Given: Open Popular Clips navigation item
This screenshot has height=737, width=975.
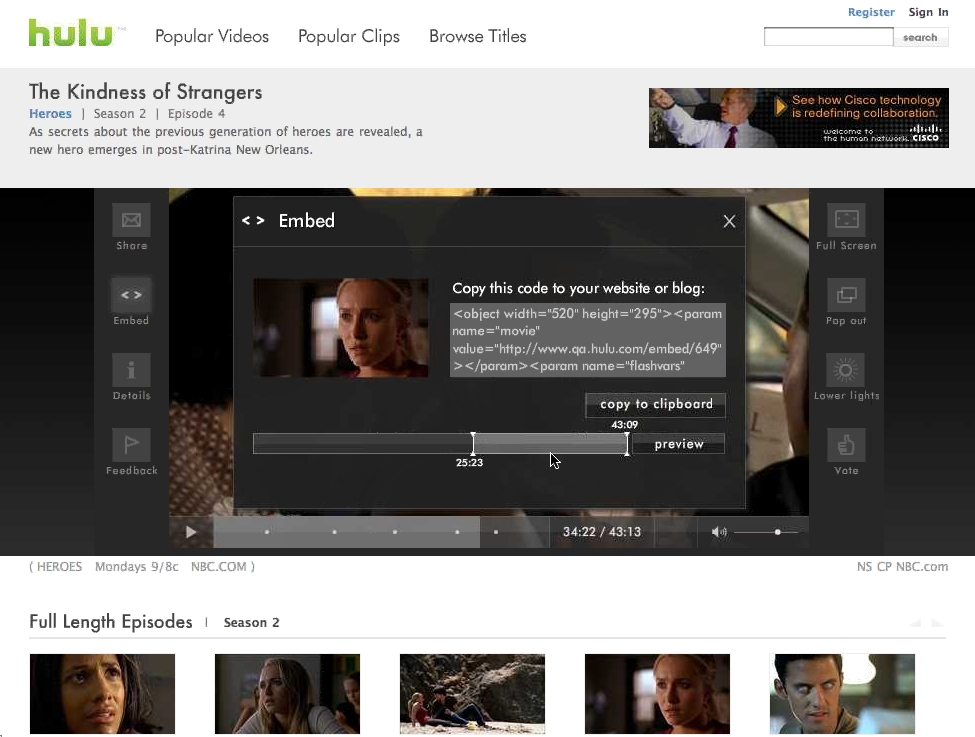Looking at the screenshot, I should tap(349, 36).
